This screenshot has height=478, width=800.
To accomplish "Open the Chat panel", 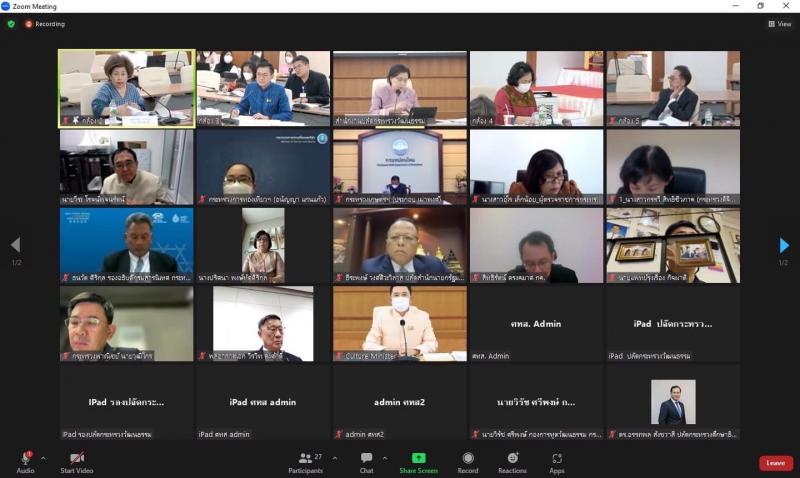I will point(366,458).
